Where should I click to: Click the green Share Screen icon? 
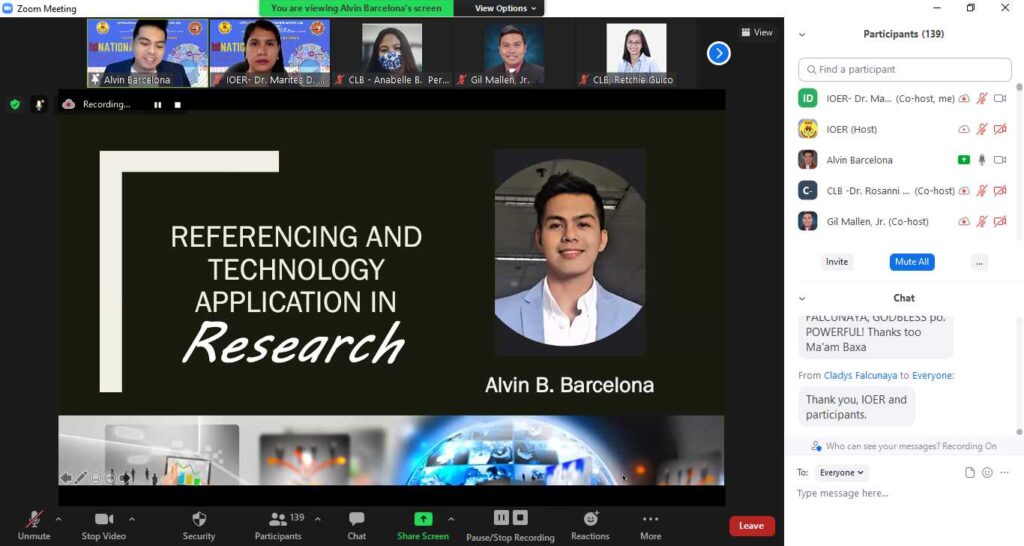pyautogui.click(x=423, y=518)
